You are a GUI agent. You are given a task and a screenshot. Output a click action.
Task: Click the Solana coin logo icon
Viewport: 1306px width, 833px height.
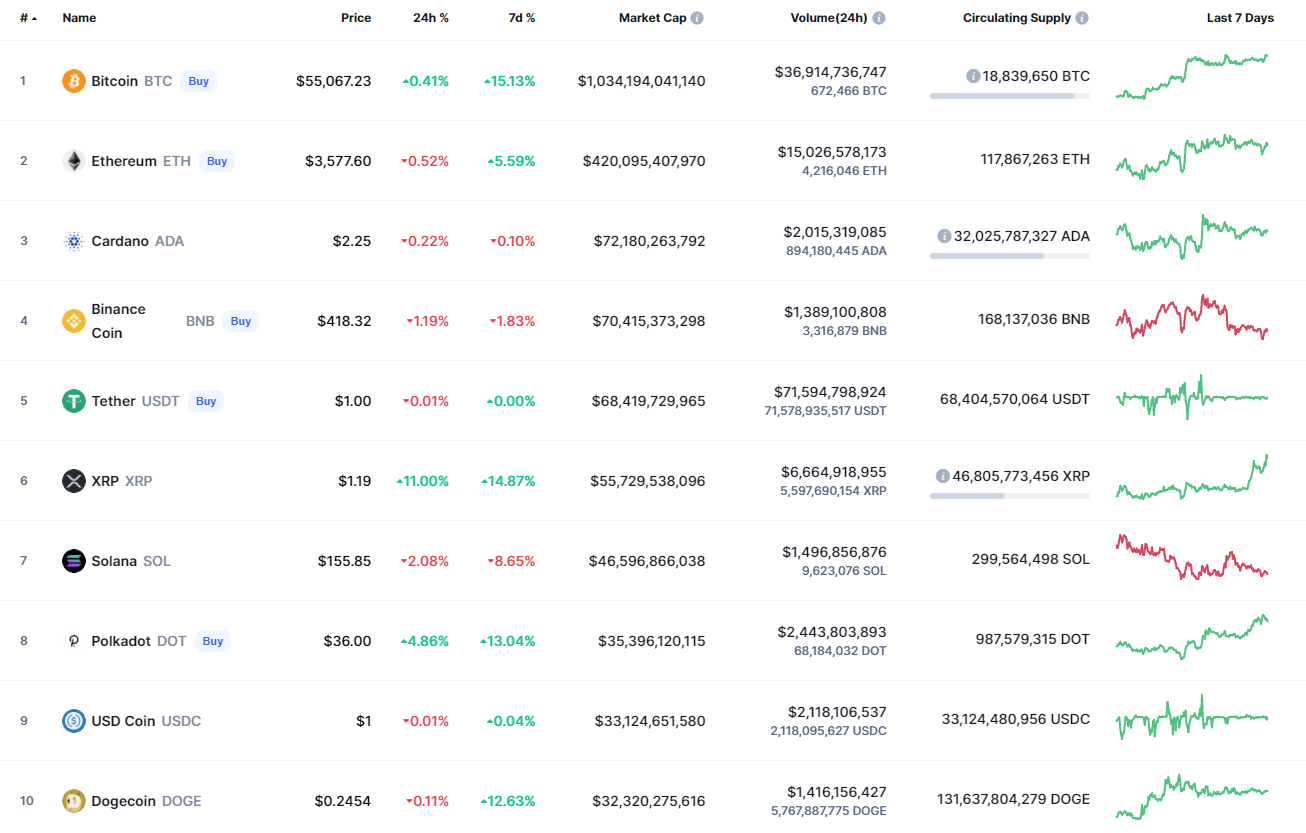pyautogui.click(x=74, y=561)
